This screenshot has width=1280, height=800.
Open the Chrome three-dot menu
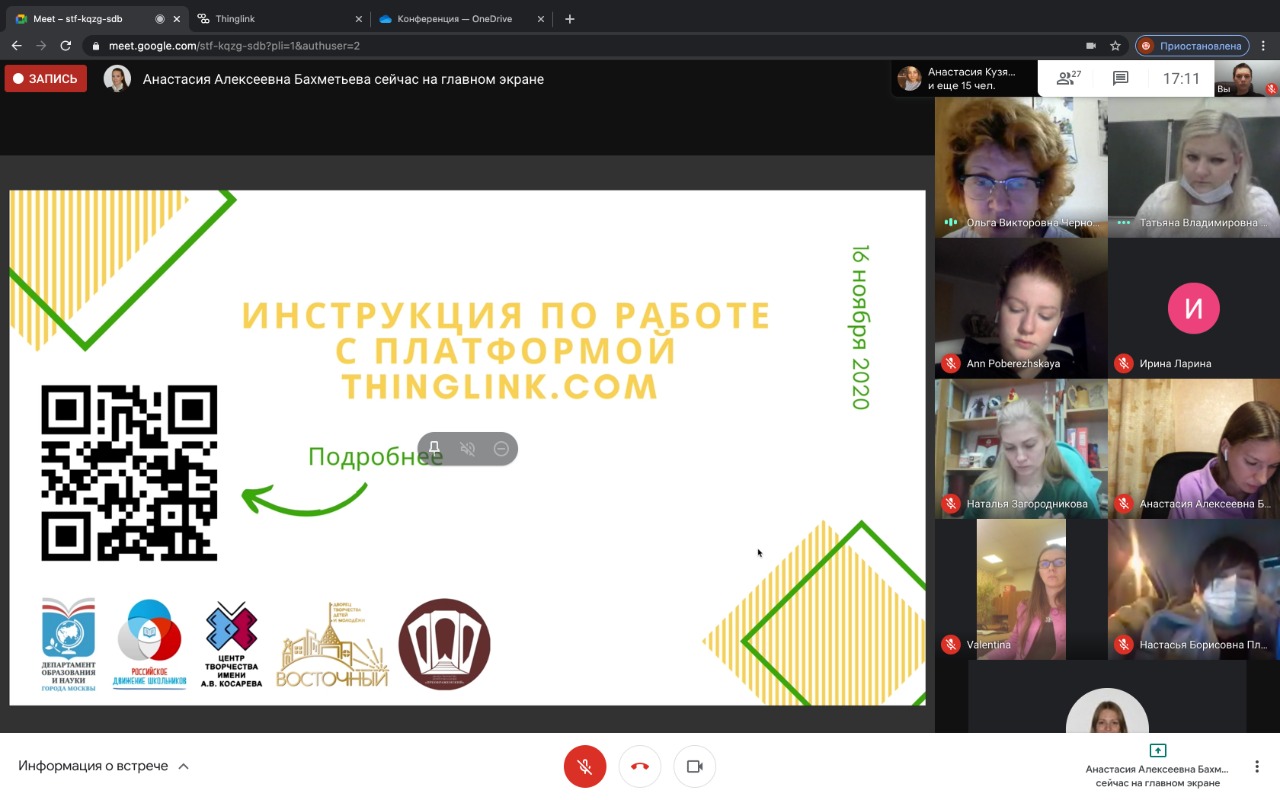[1263, 45]
